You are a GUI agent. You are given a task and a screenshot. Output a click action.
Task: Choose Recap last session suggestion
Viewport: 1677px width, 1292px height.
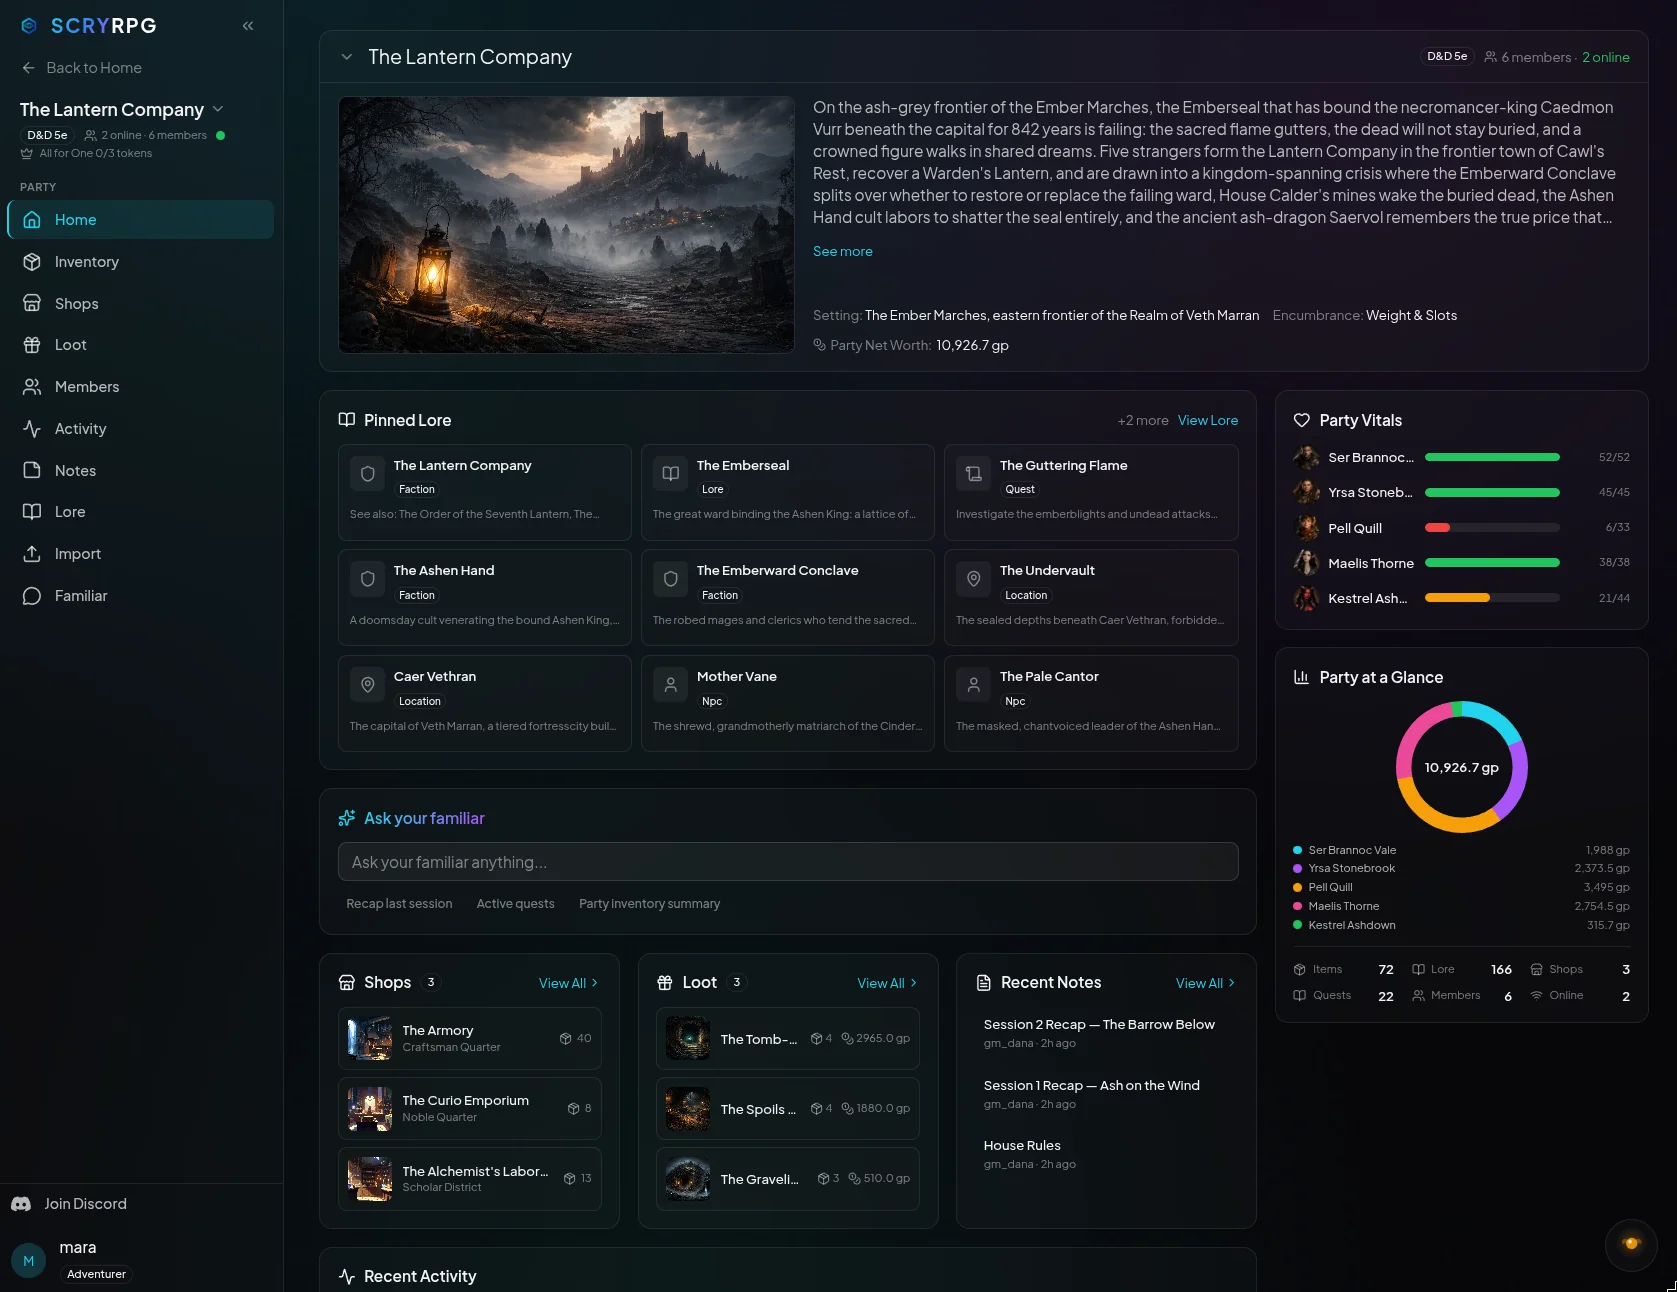pyautogui.click(x=399, y=904)
